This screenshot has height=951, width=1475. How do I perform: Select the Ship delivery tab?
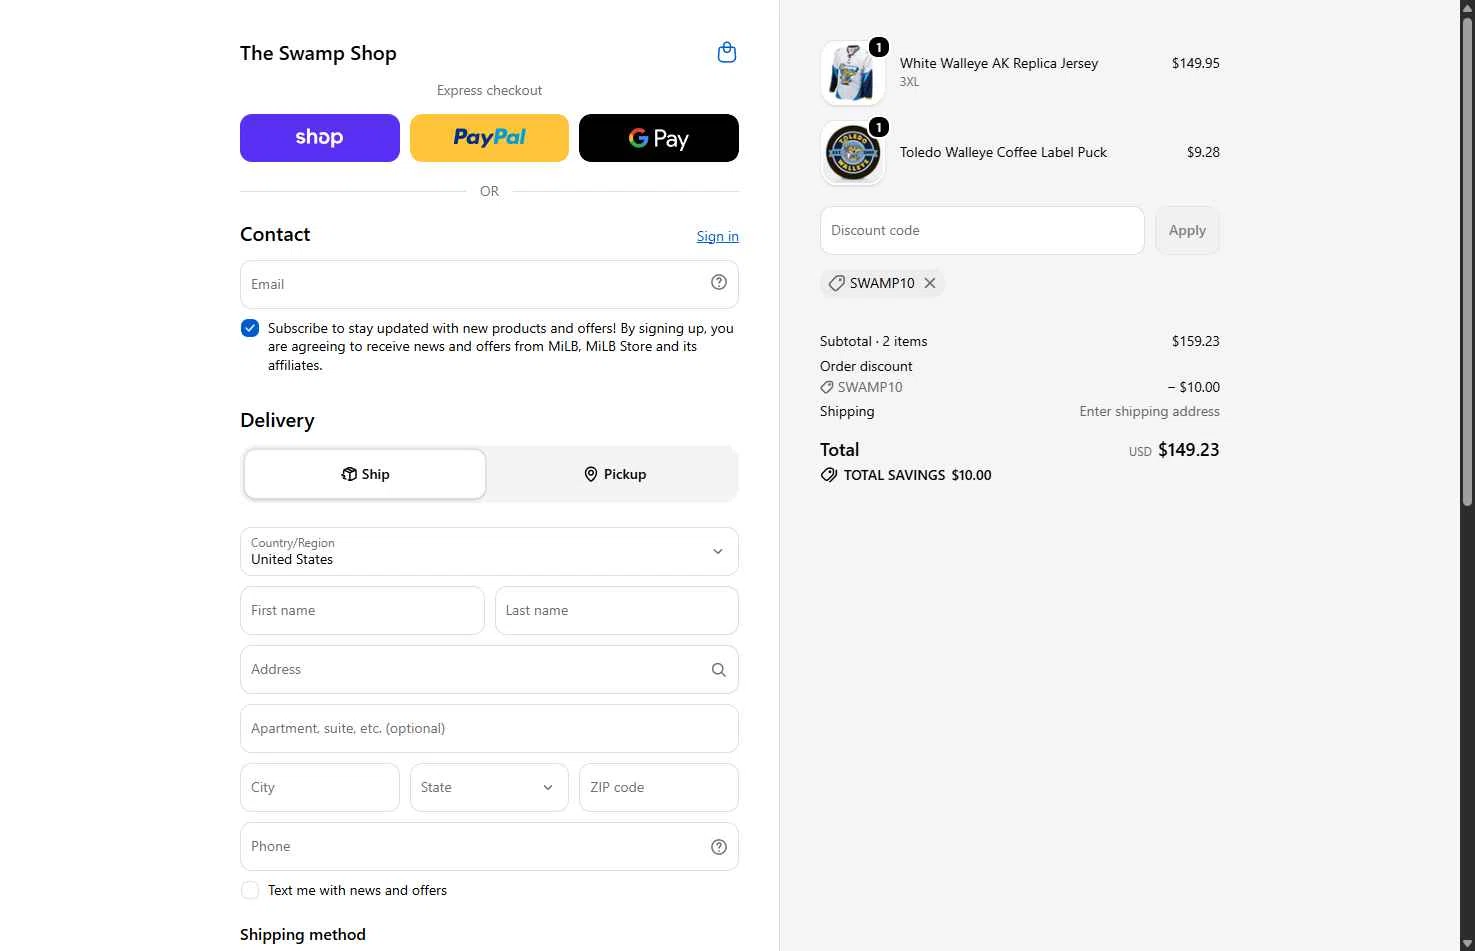(365, 474)
